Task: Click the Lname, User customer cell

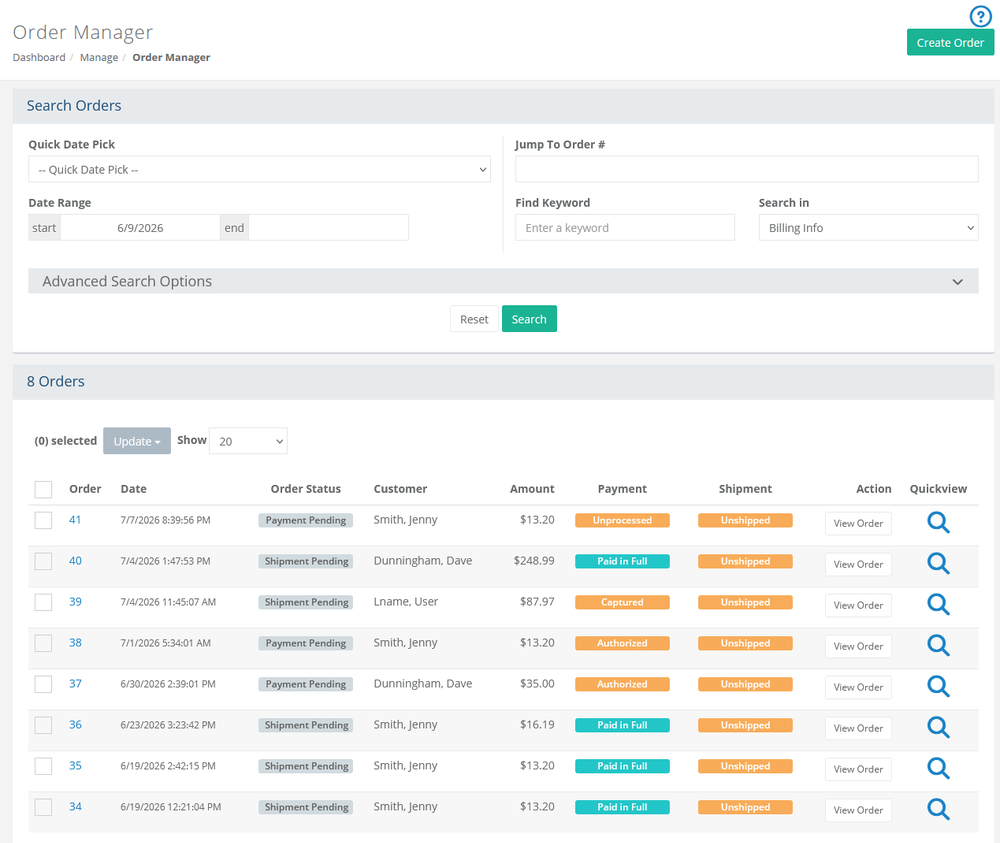Action: tap(406, 601)
